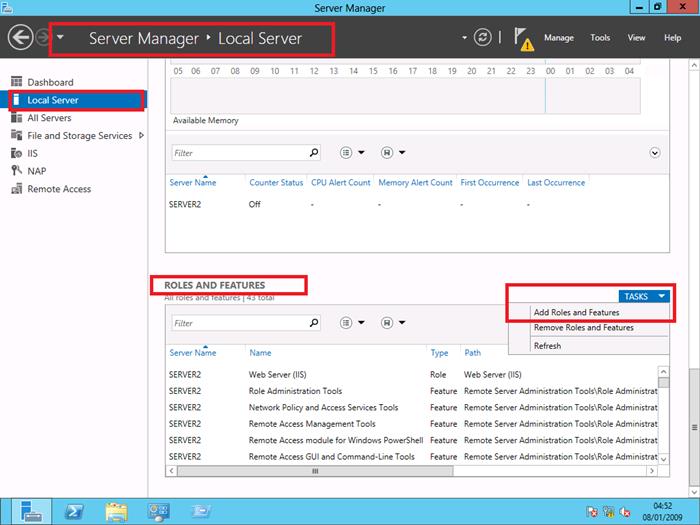Click the Roles and Features search magnifier
Image resolution: width=700 pixels, height=525 pixels.
[x=314, y=322]
